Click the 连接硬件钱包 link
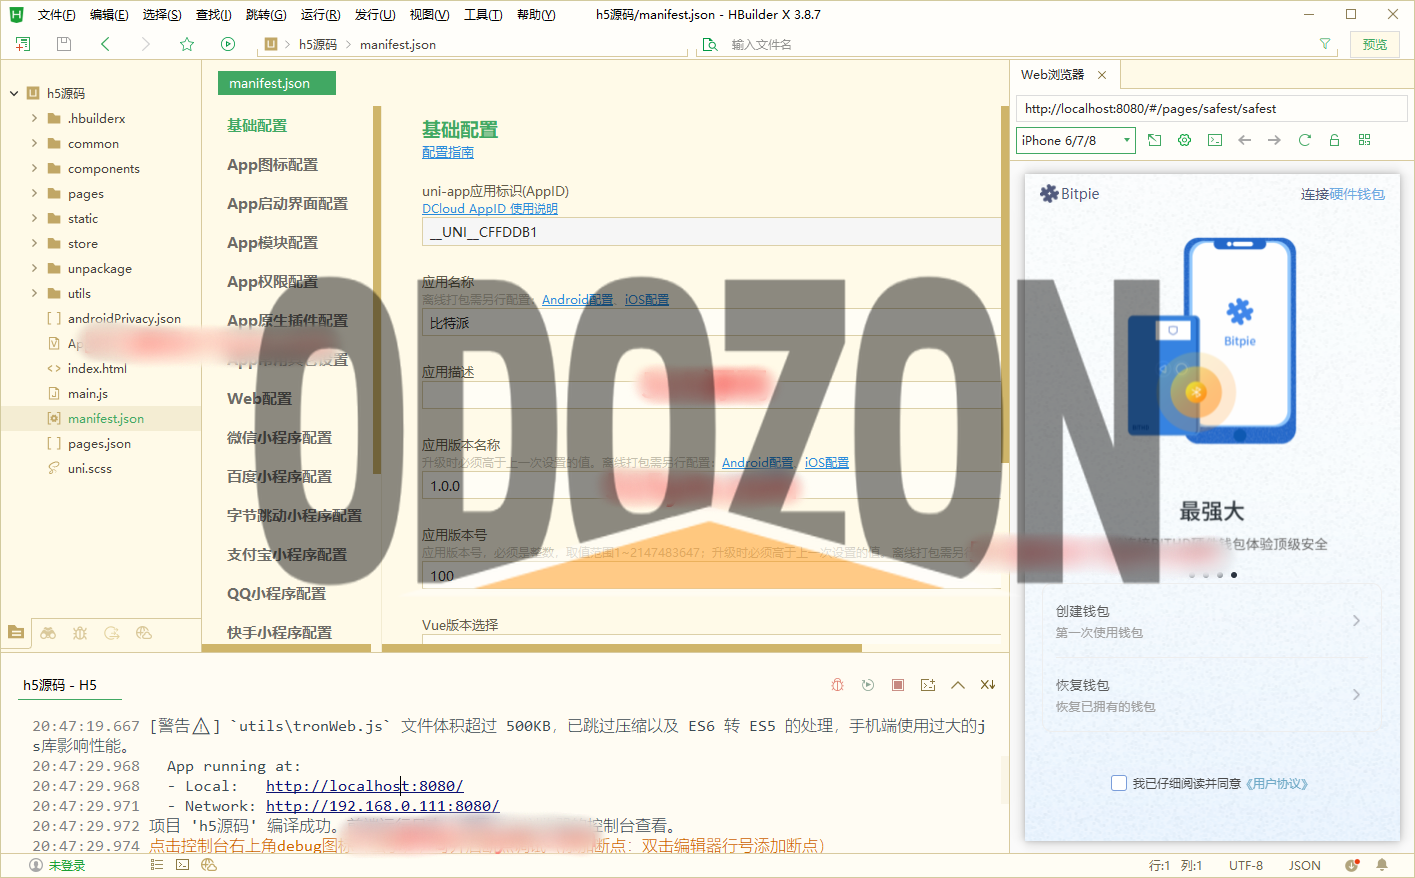The width and height of the screenshot is (1415, 878). (1342, 194)
